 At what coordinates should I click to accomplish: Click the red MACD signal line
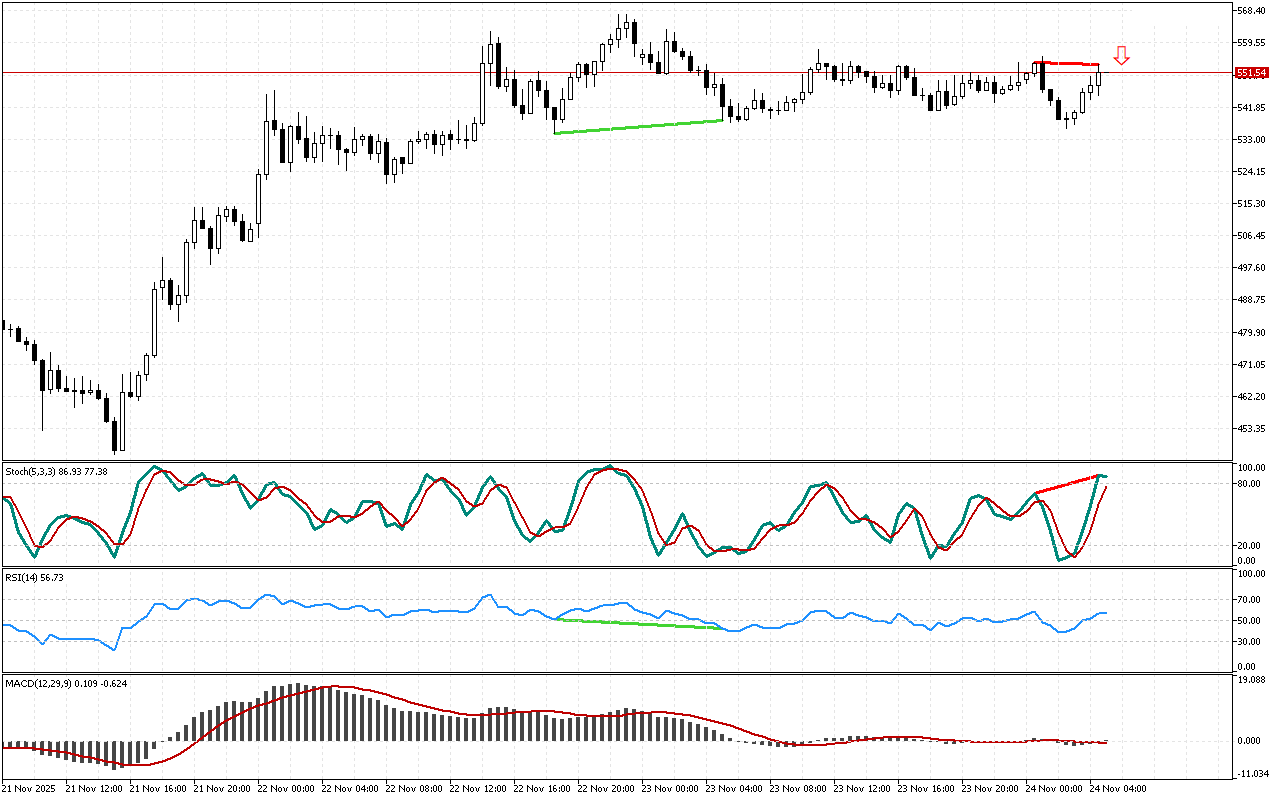[340, 687]
